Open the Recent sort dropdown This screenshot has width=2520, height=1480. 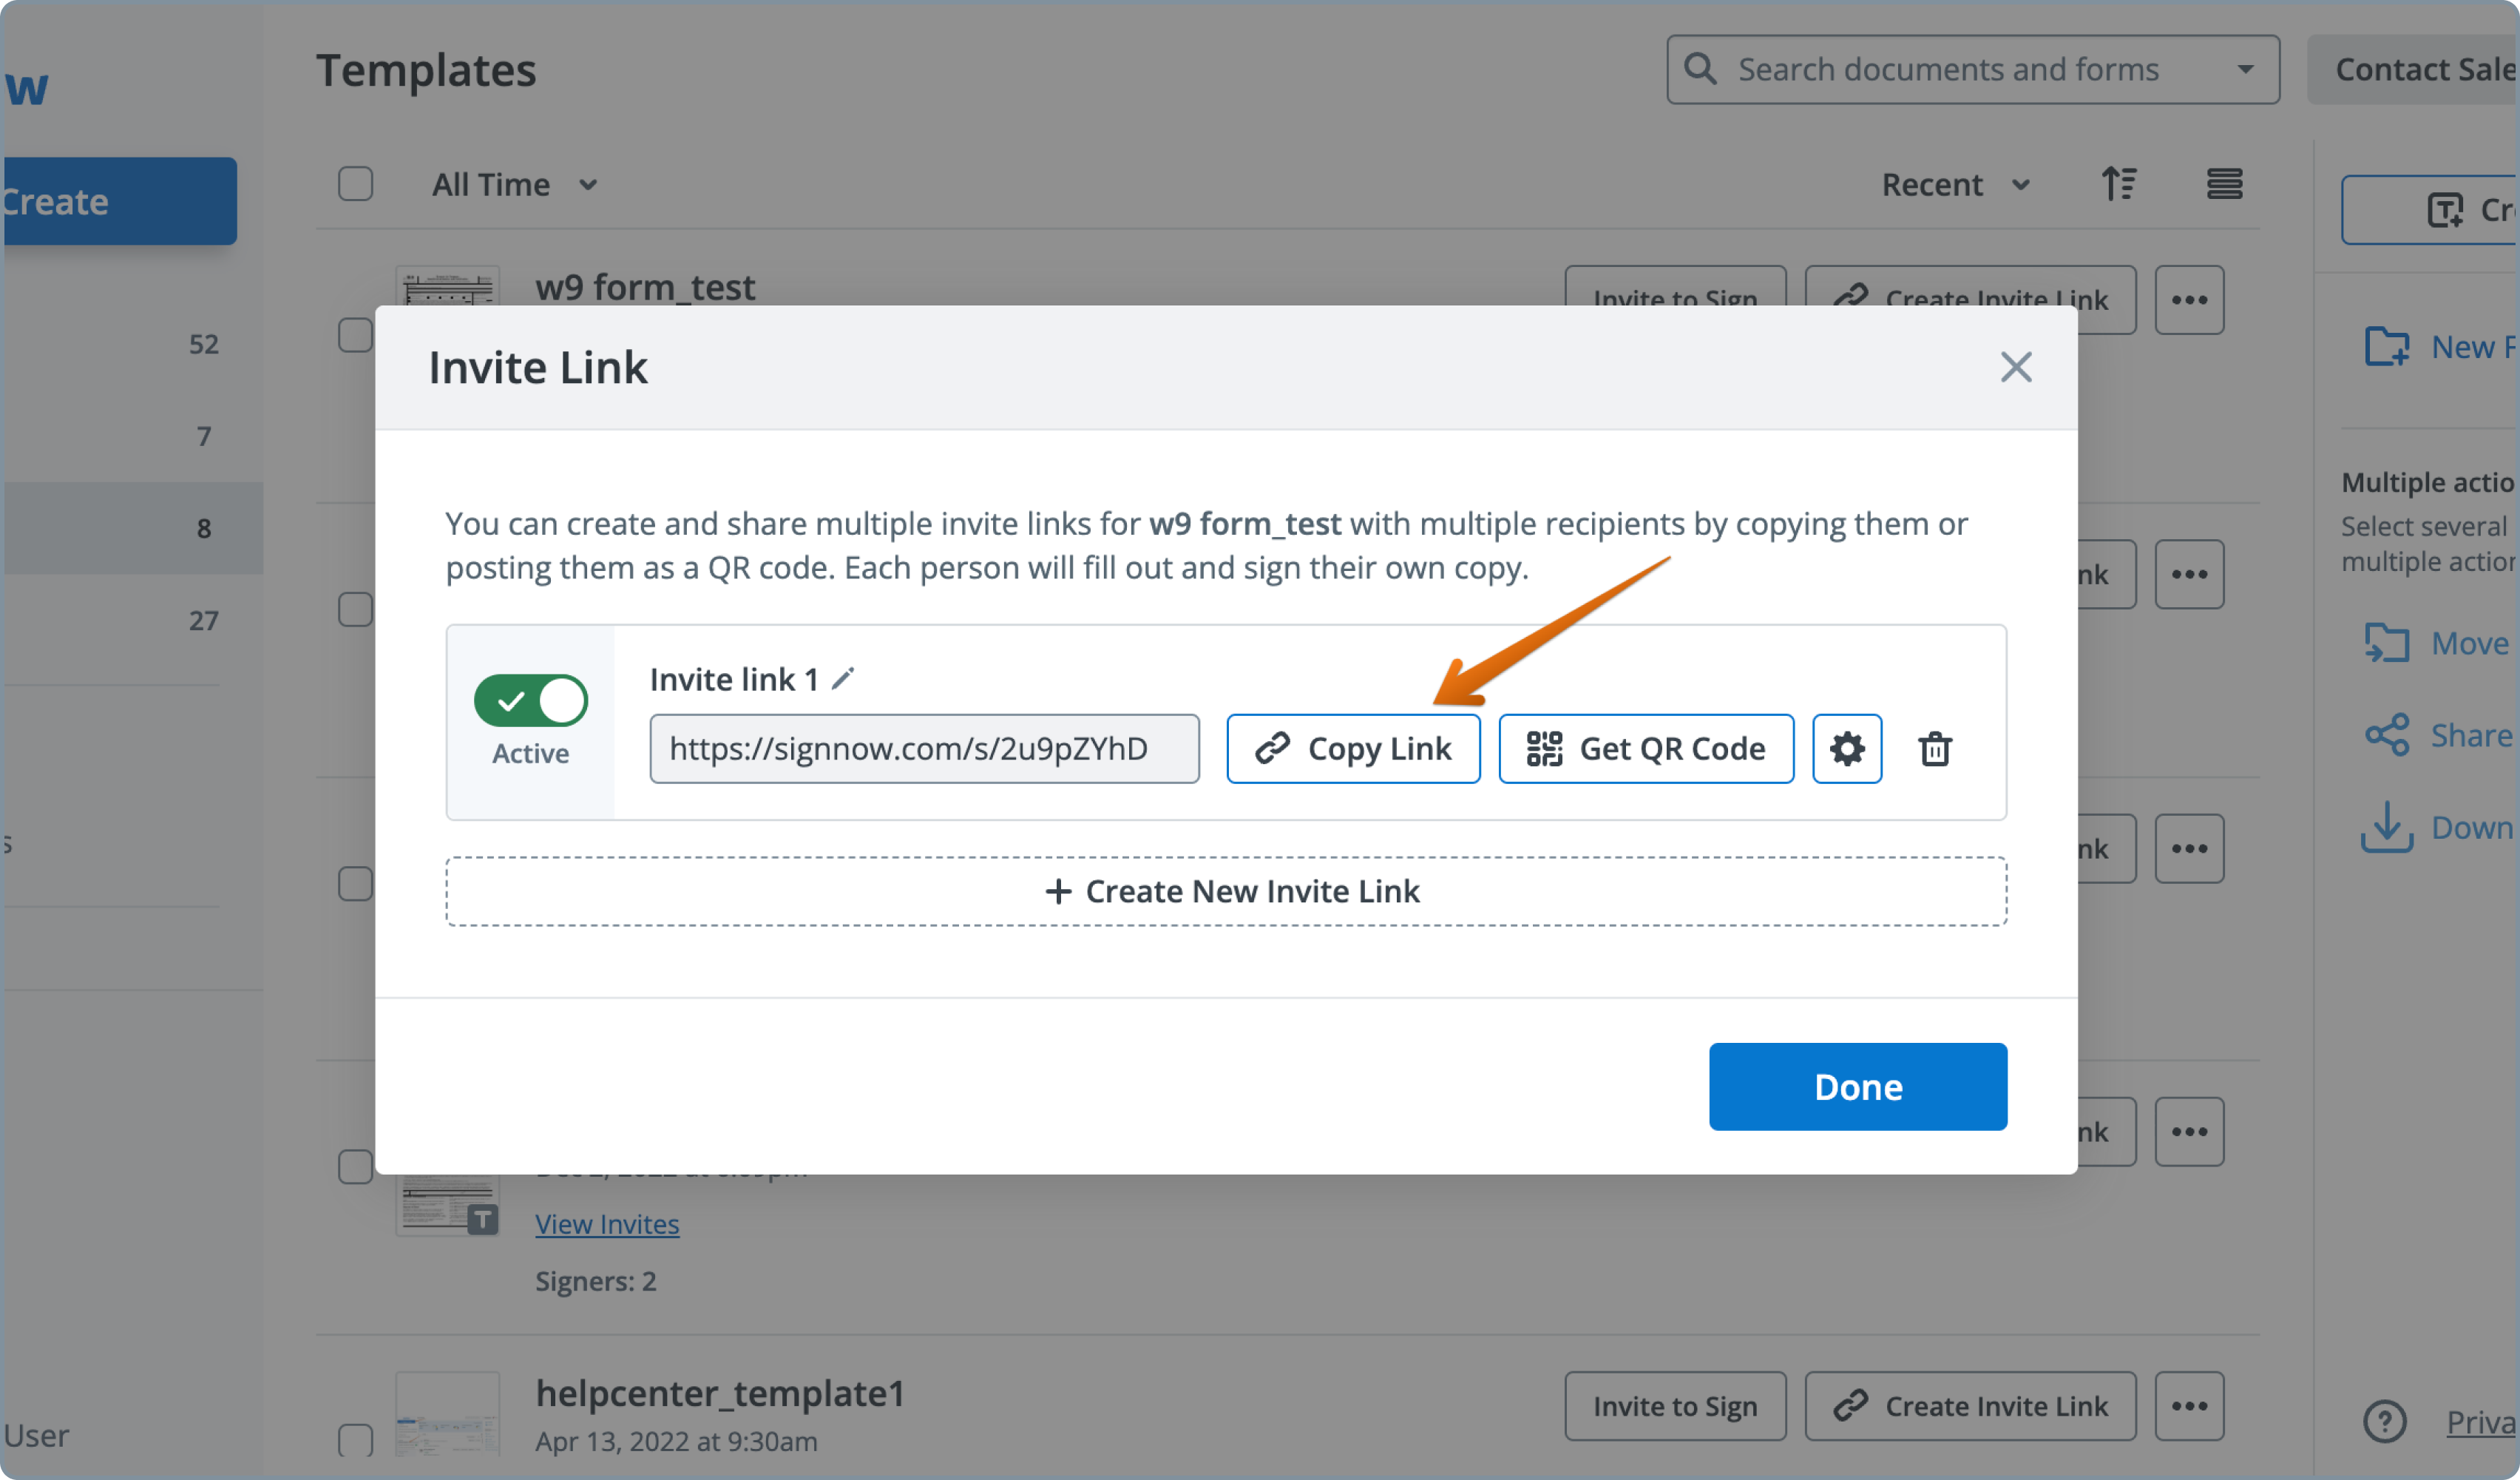(x=1955, y=185)
